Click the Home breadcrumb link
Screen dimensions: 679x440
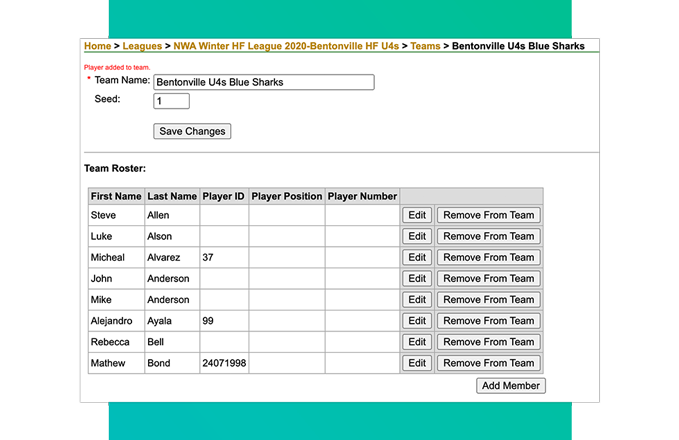click(x=97, y=46)
